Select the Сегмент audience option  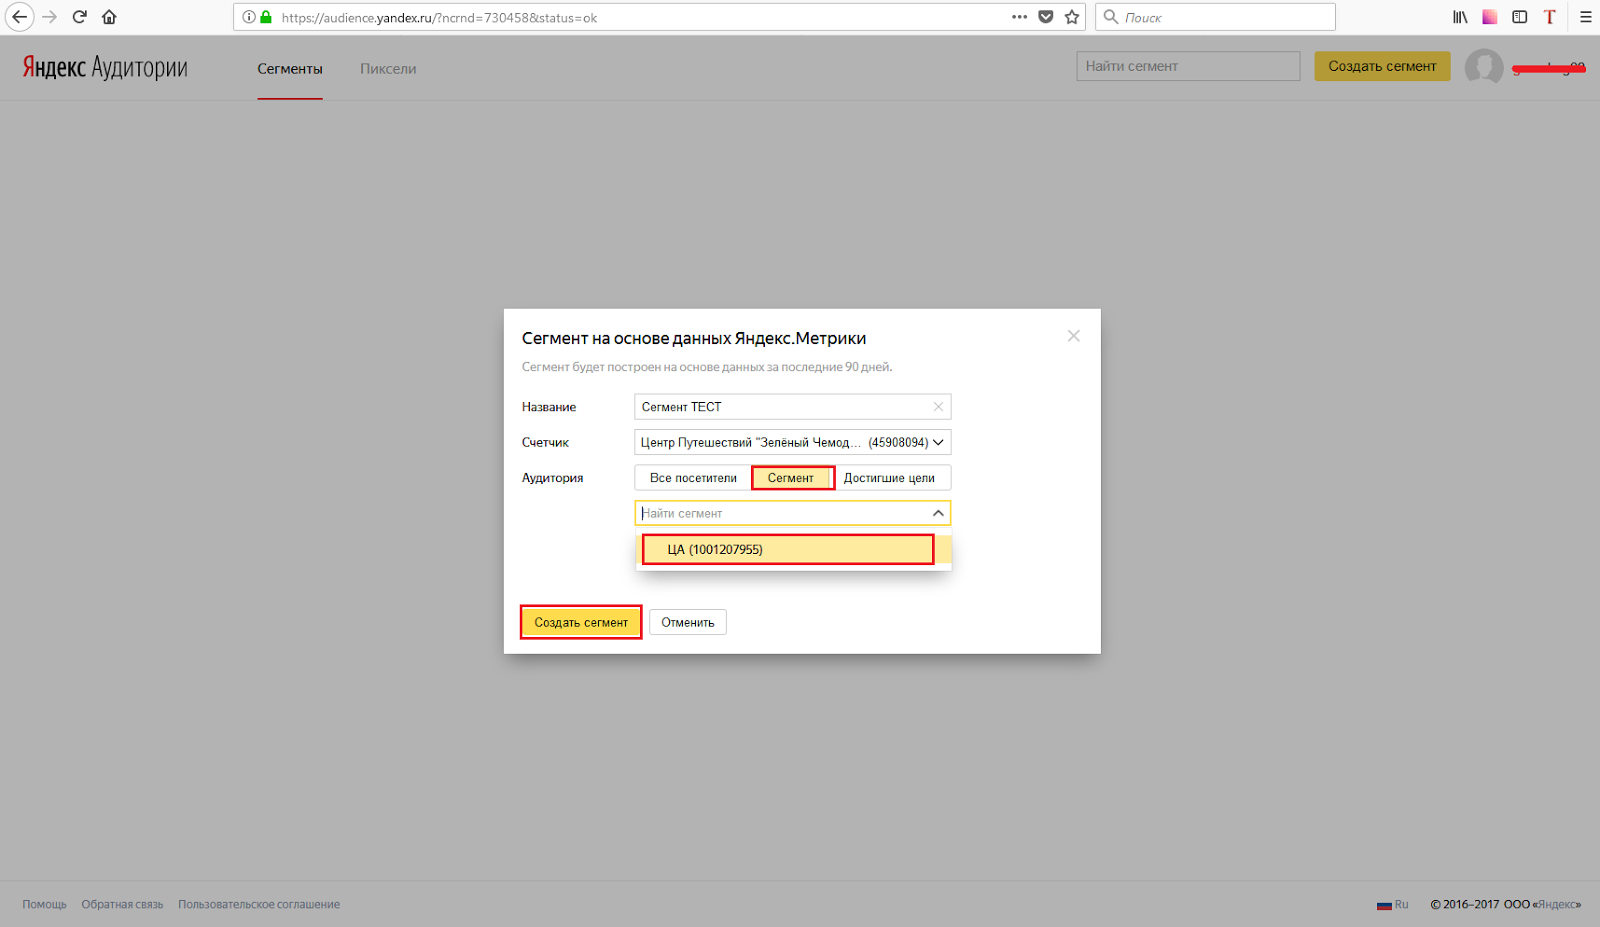[x=791, y=478]
